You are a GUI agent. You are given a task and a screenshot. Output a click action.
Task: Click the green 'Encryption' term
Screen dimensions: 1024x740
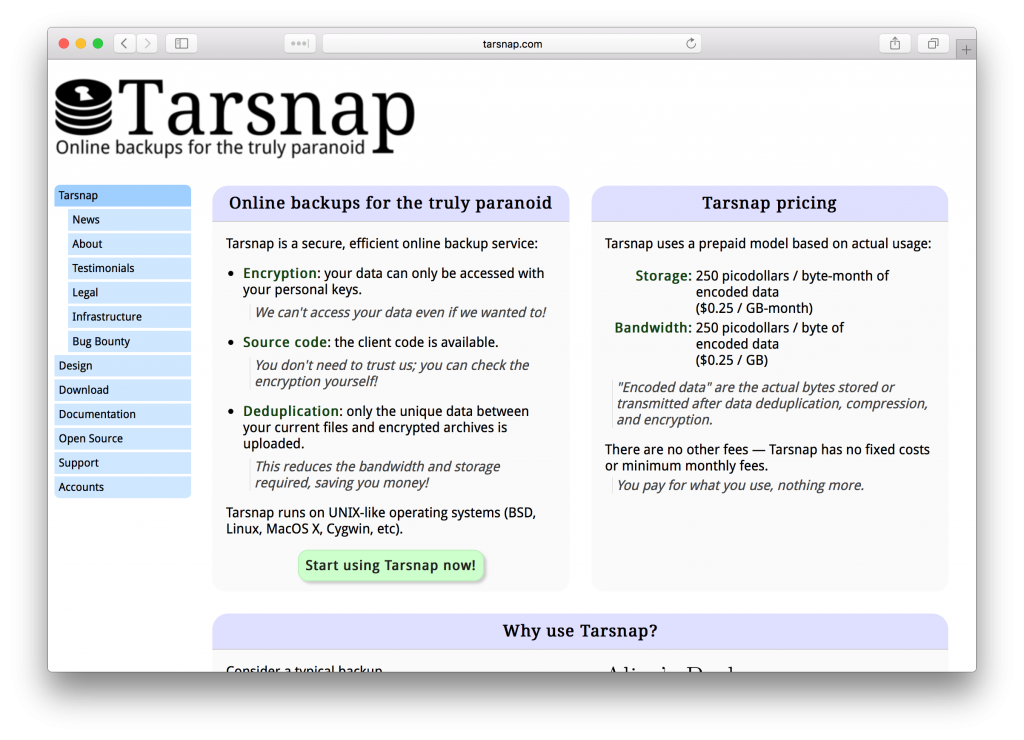[280, 274]
